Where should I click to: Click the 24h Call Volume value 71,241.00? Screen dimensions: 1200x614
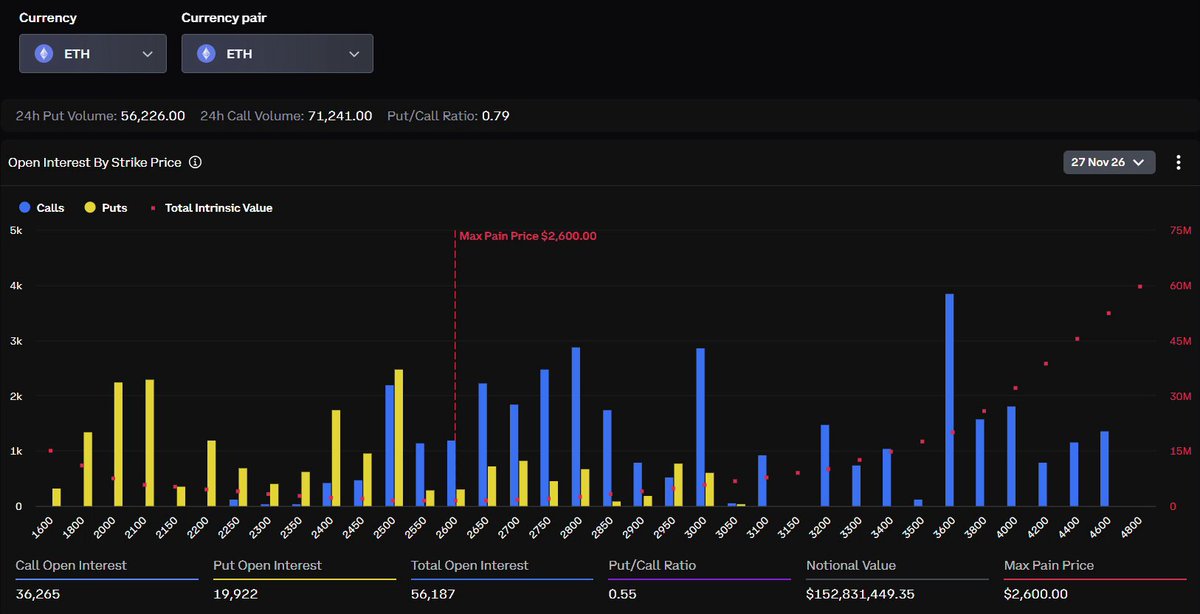tap(340, 116)
